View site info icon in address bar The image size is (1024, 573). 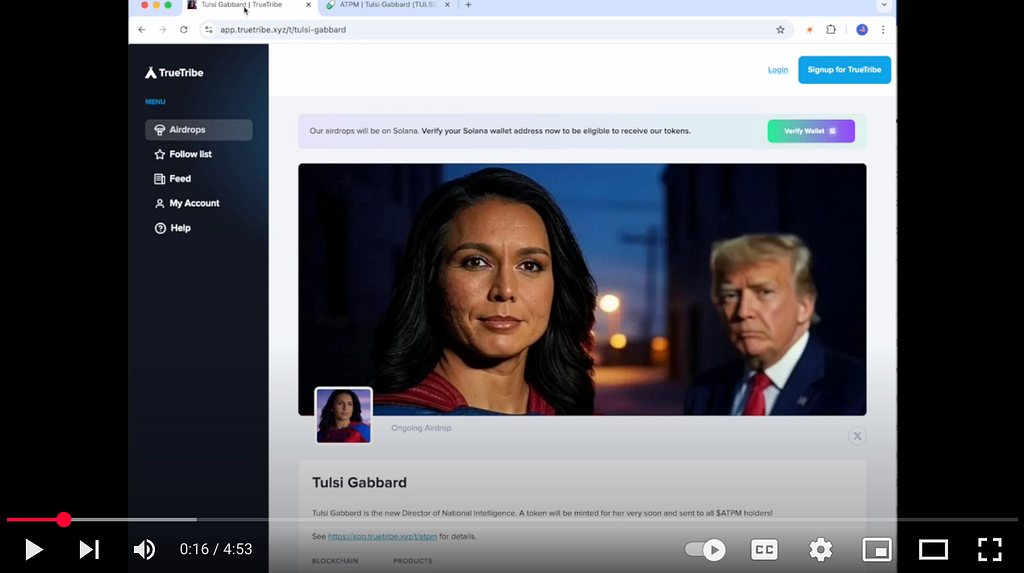[x=208, y=29]
